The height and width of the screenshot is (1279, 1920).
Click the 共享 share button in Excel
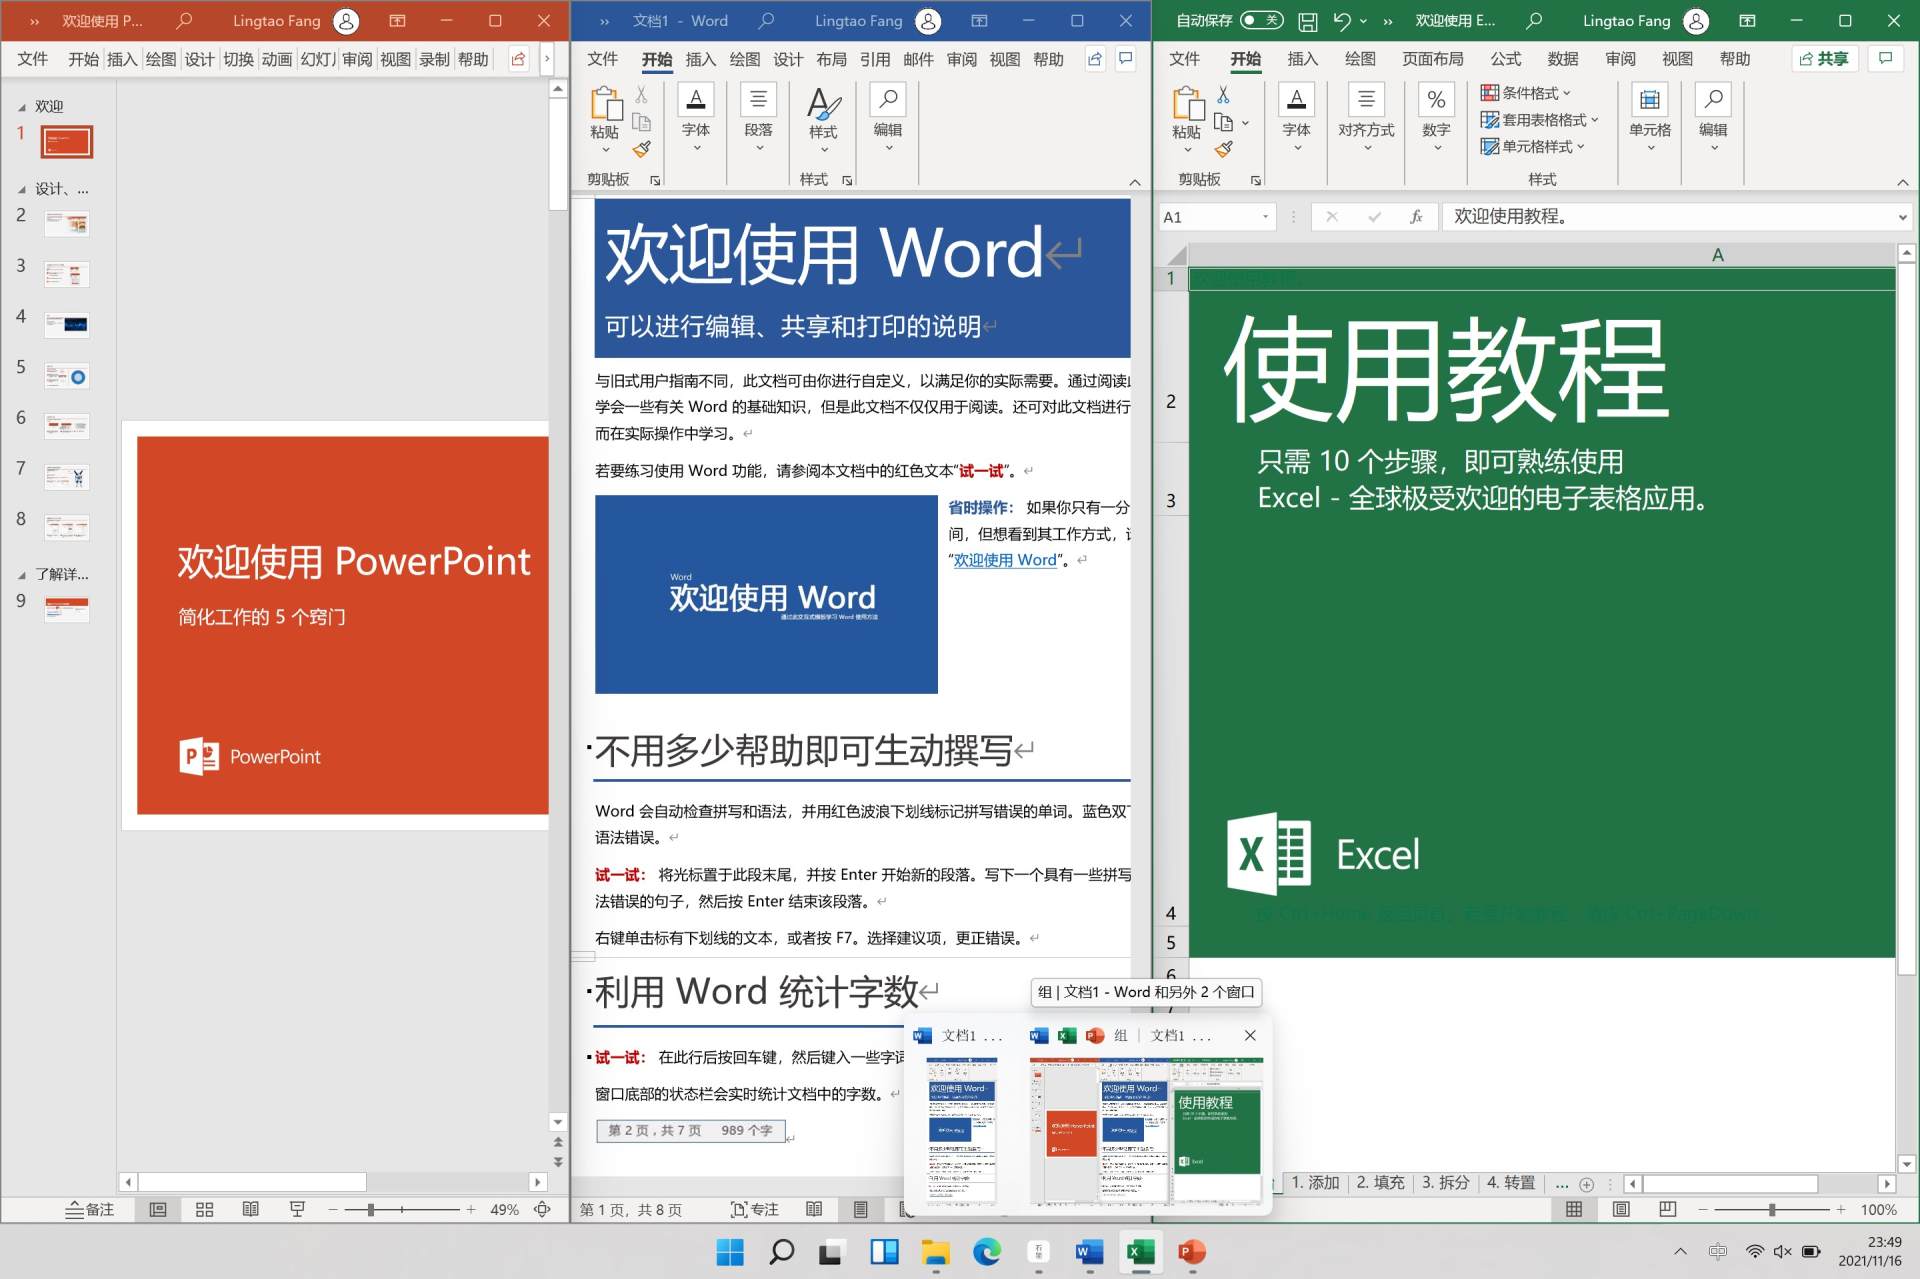1825,59
